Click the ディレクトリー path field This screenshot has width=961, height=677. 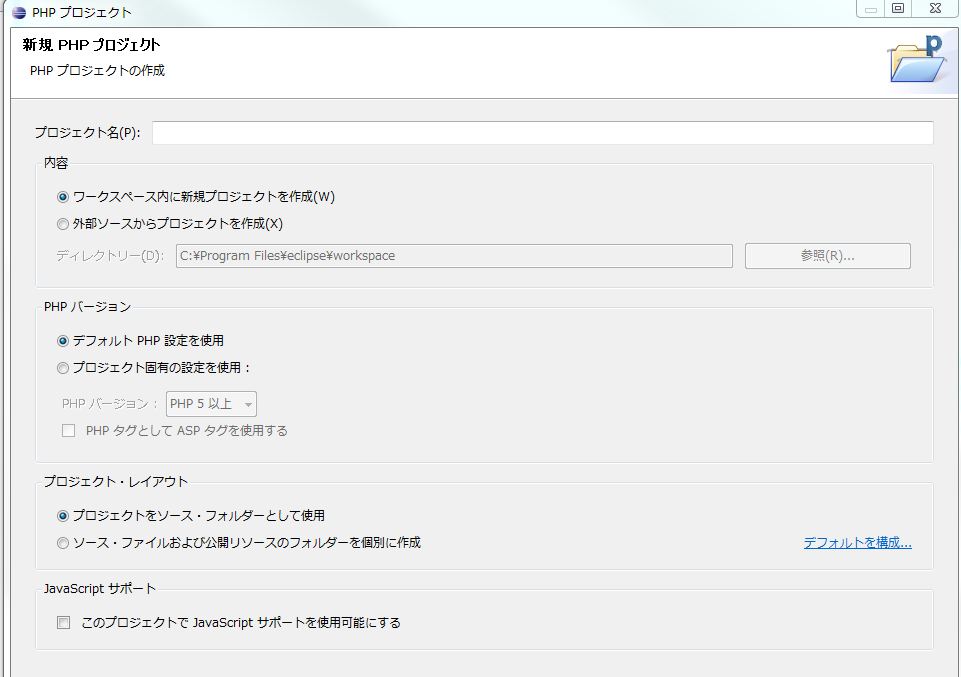coord(454,256)
